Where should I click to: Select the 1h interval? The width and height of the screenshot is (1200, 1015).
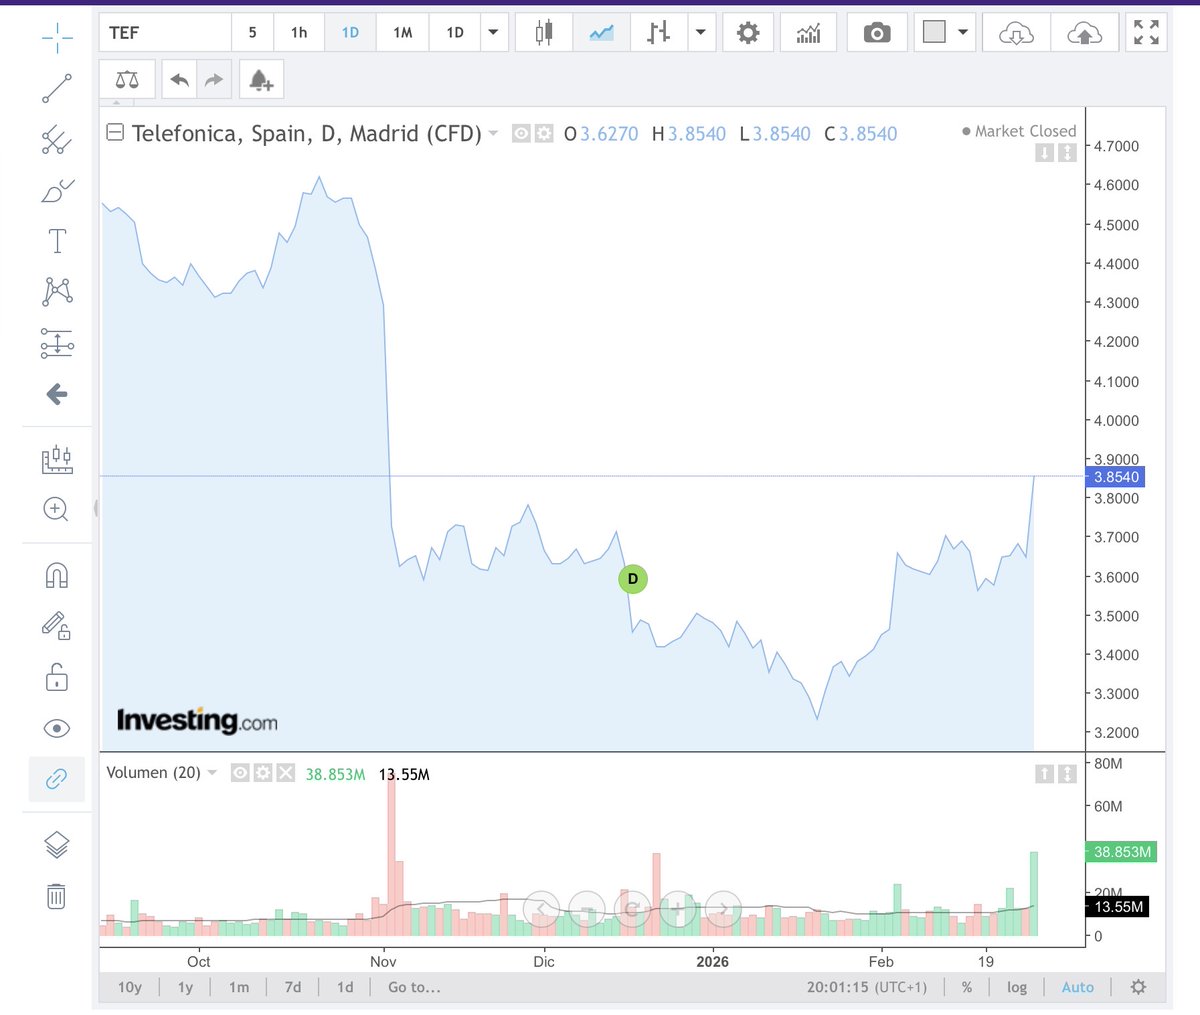point(299,33)
